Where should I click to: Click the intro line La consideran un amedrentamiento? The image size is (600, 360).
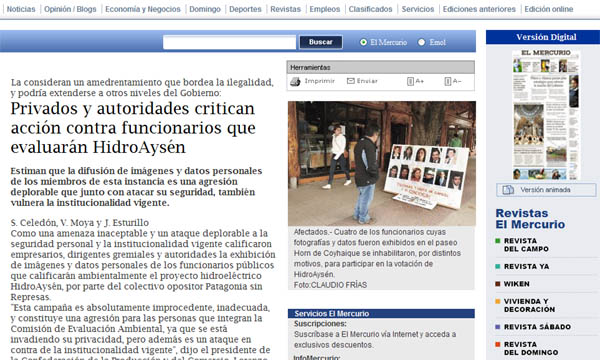click(x=142, y=87)
